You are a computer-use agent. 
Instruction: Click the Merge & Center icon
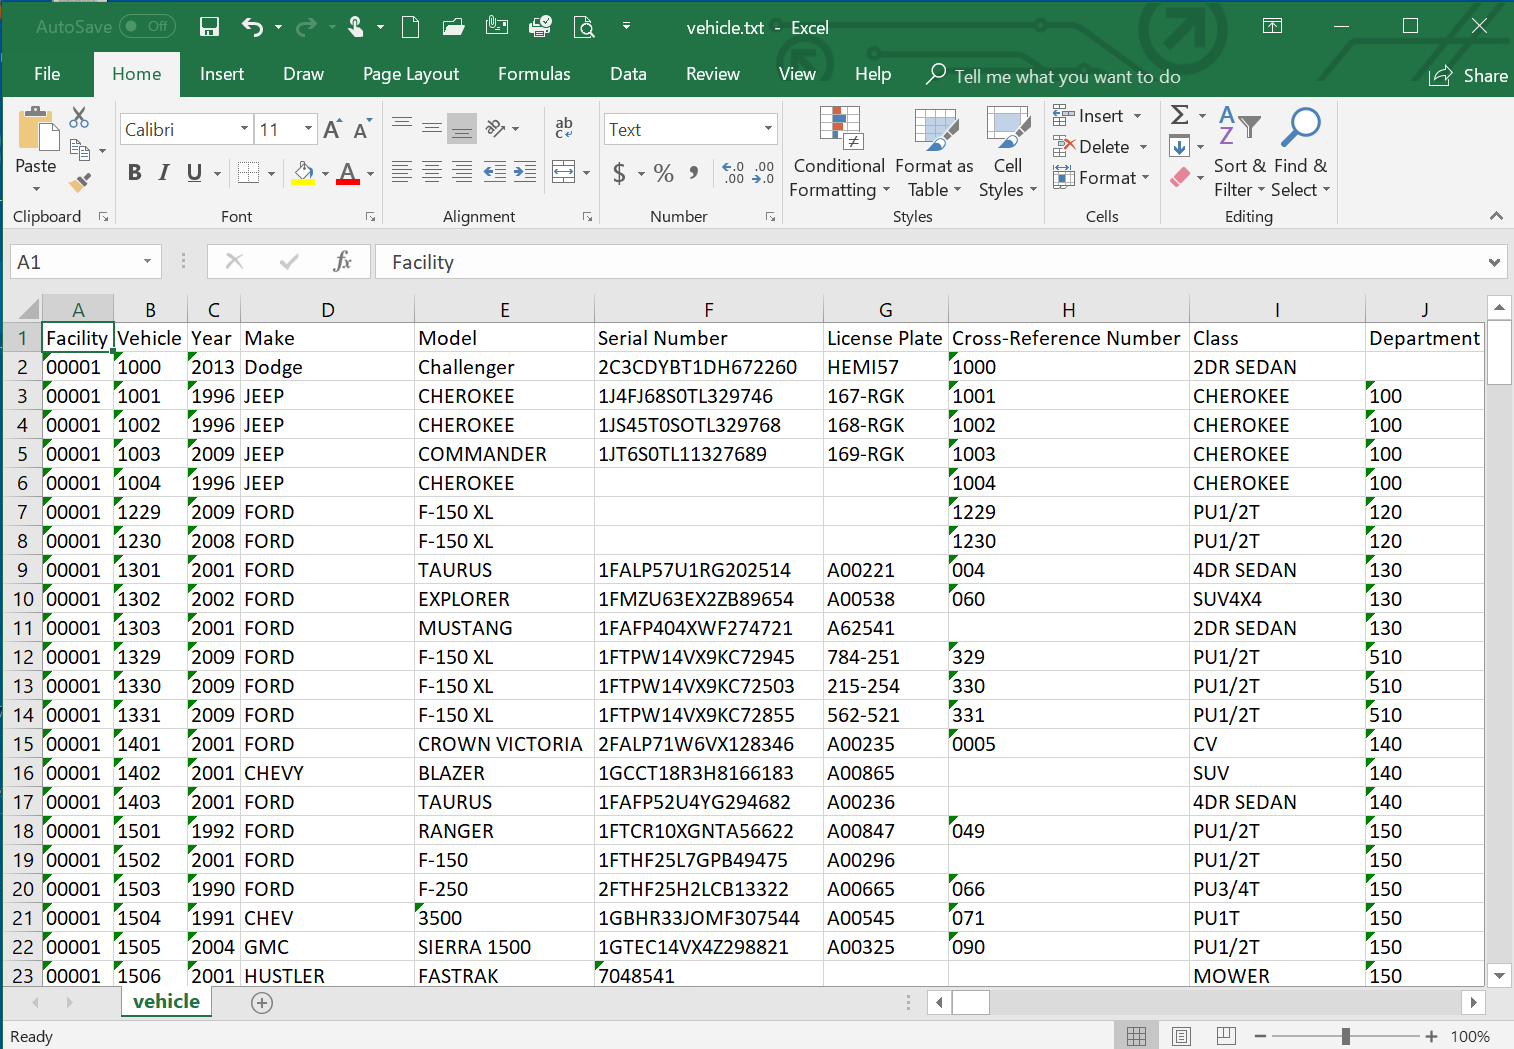pyautogui.click(x=564, y=172)
